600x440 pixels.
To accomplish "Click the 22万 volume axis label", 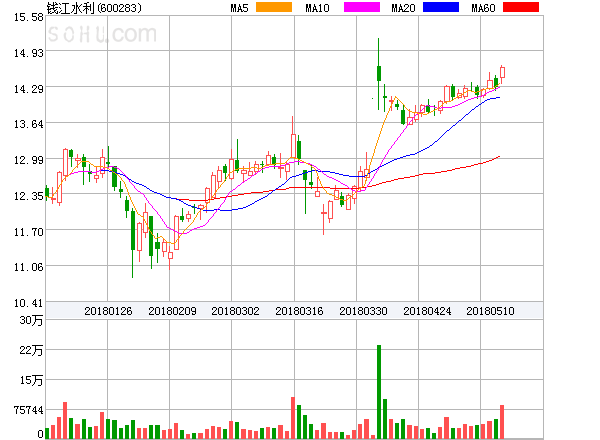I will 31,350.
